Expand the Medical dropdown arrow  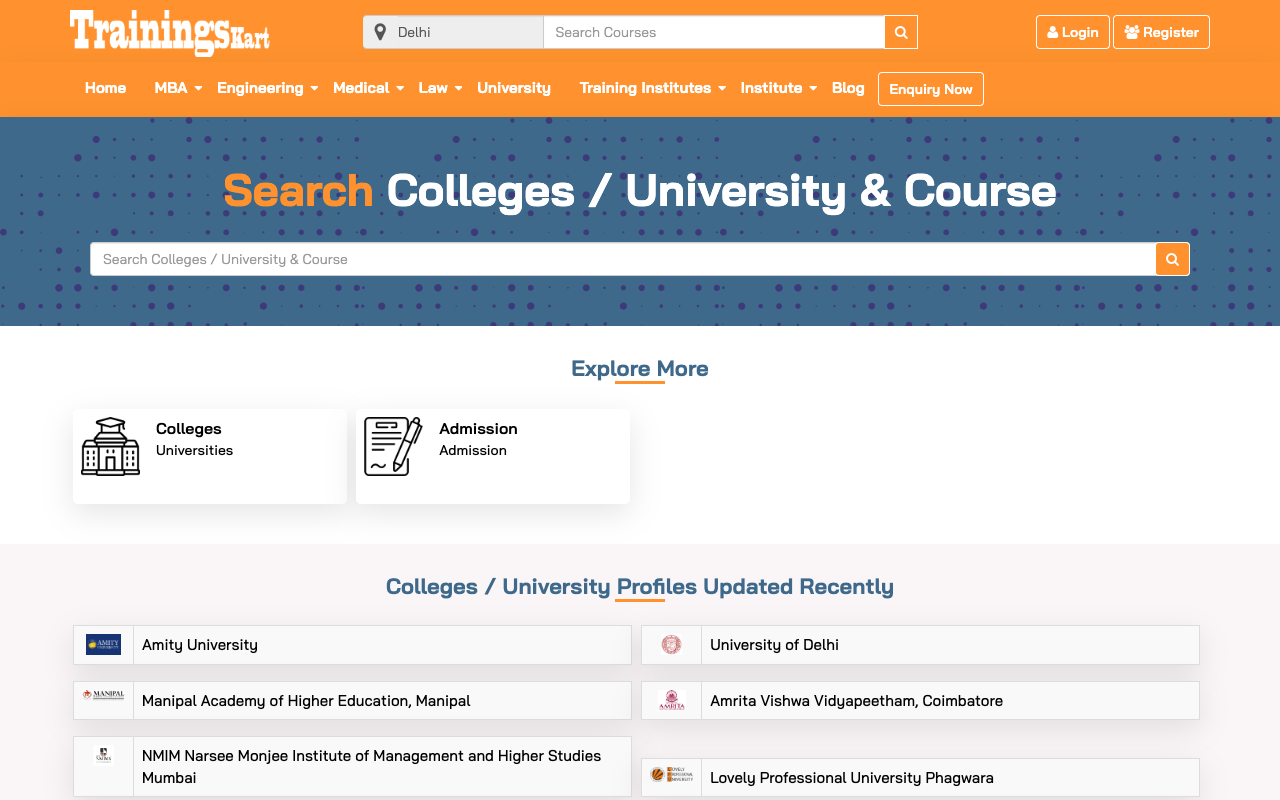(400, 88)
